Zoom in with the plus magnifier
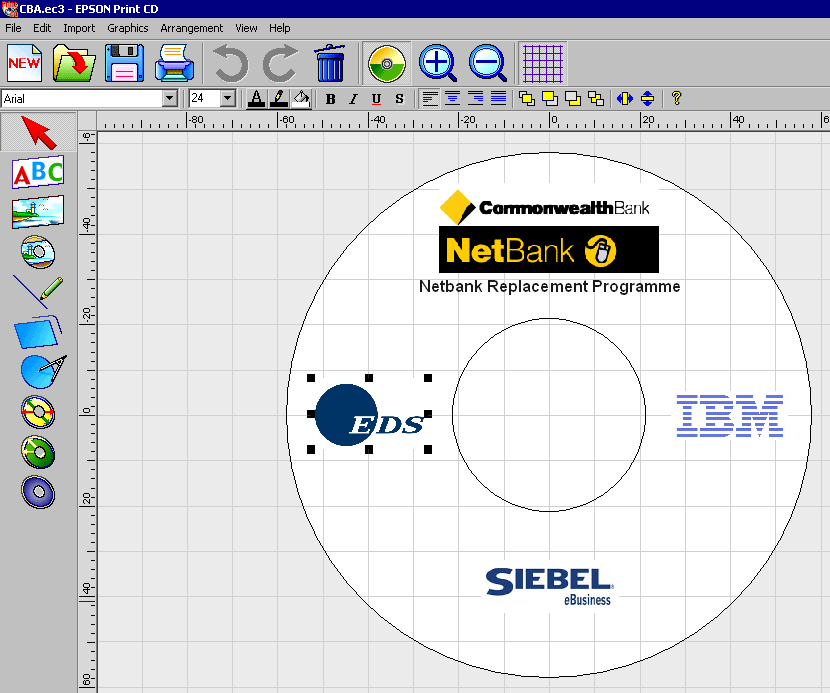830x693 pixels. tap(438, 64)
